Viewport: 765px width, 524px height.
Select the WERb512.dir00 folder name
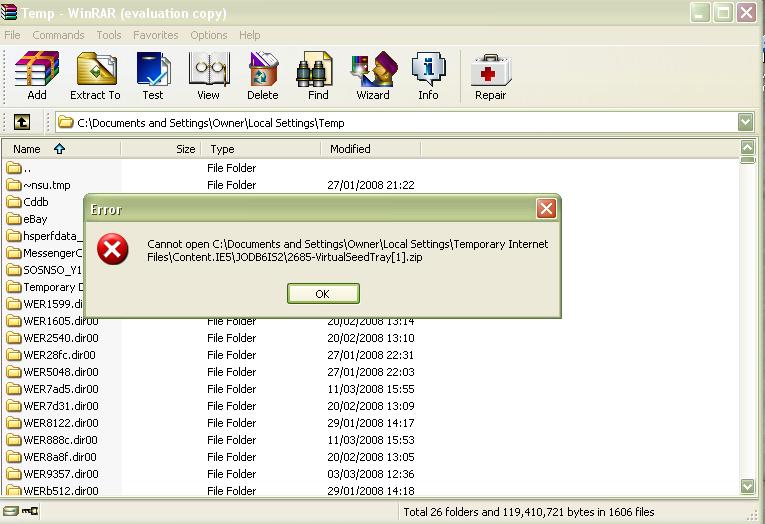61,491
